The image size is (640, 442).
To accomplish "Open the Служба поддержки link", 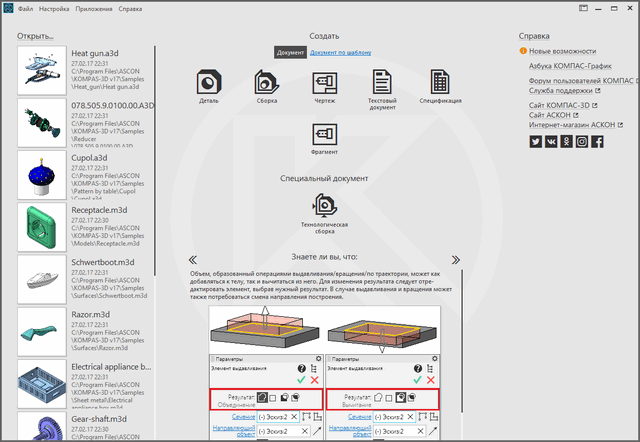I will coord(560,90).
